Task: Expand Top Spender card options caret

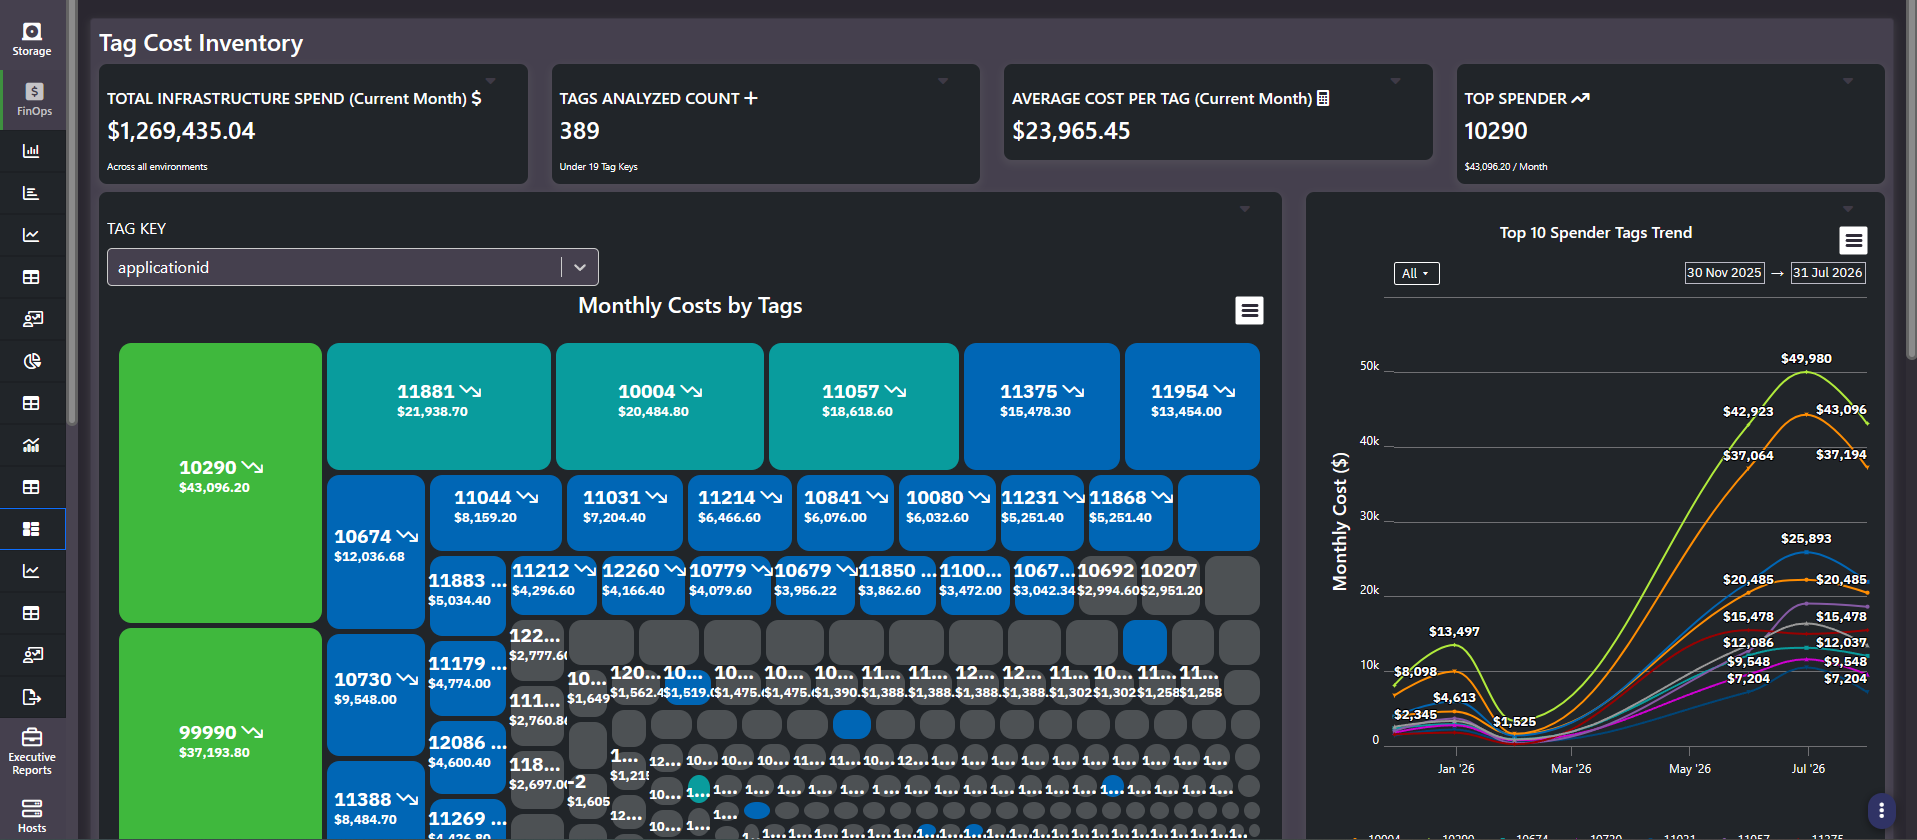Action: tap(1848, 81)
